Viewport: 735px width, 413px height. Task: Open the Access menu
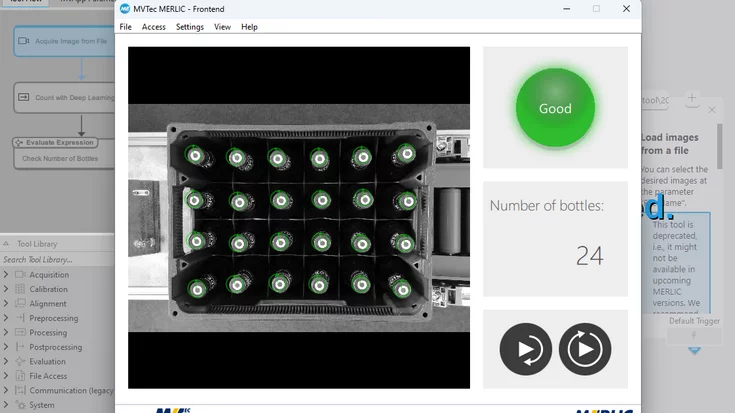(x=154, y=27)
